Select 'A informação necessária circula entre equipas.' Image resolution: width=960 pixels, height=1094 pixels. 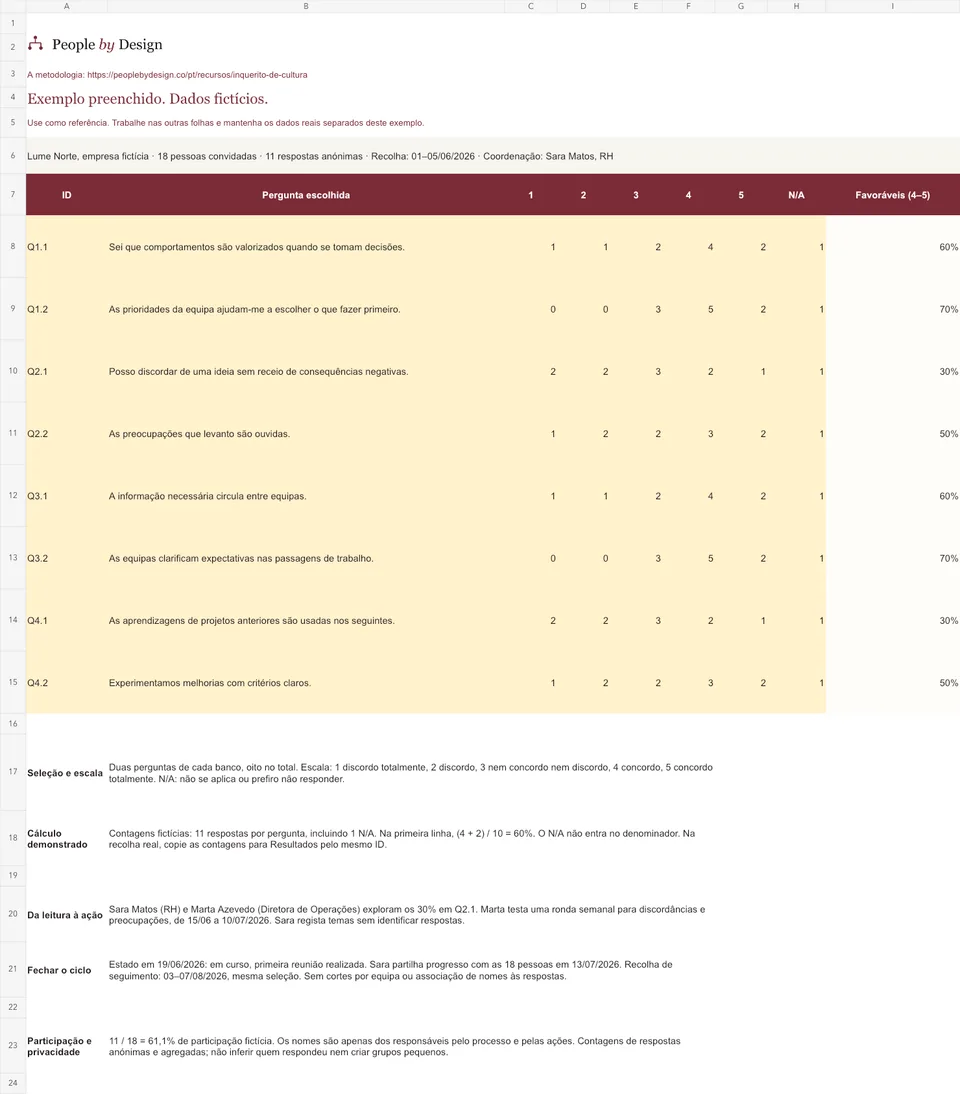[207, 496]
